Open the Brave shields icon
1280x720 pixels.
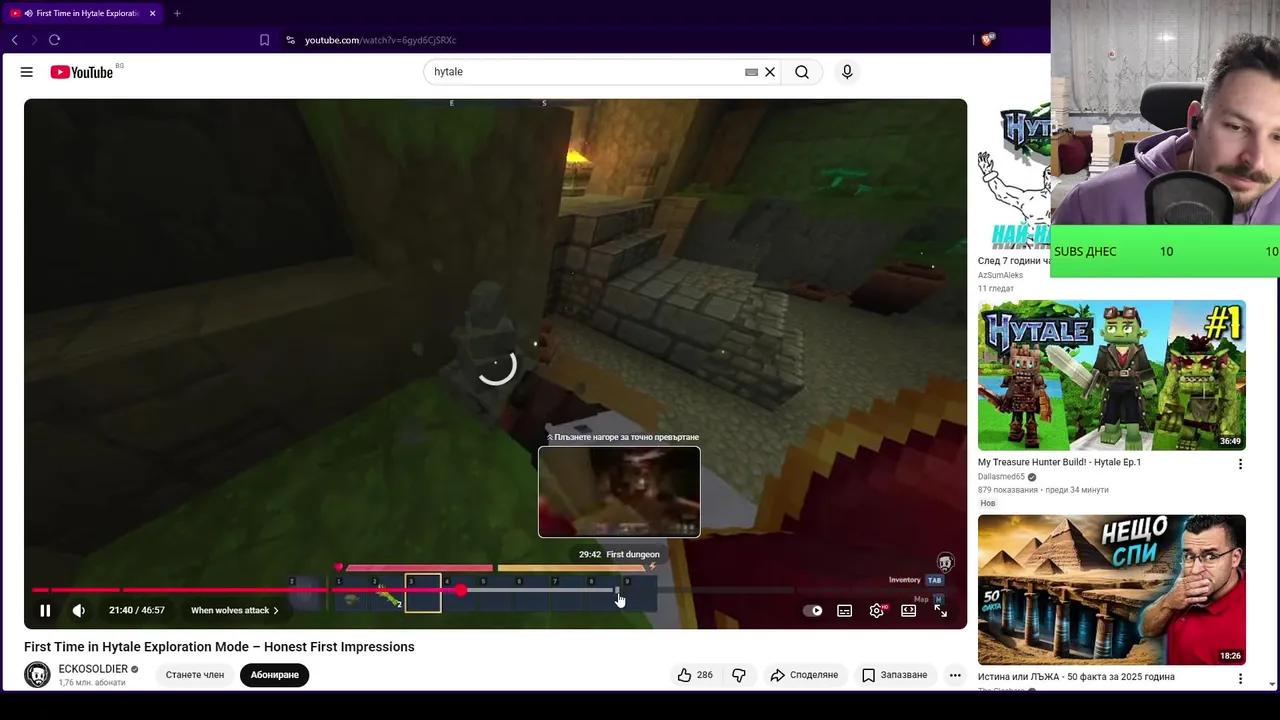988,40
